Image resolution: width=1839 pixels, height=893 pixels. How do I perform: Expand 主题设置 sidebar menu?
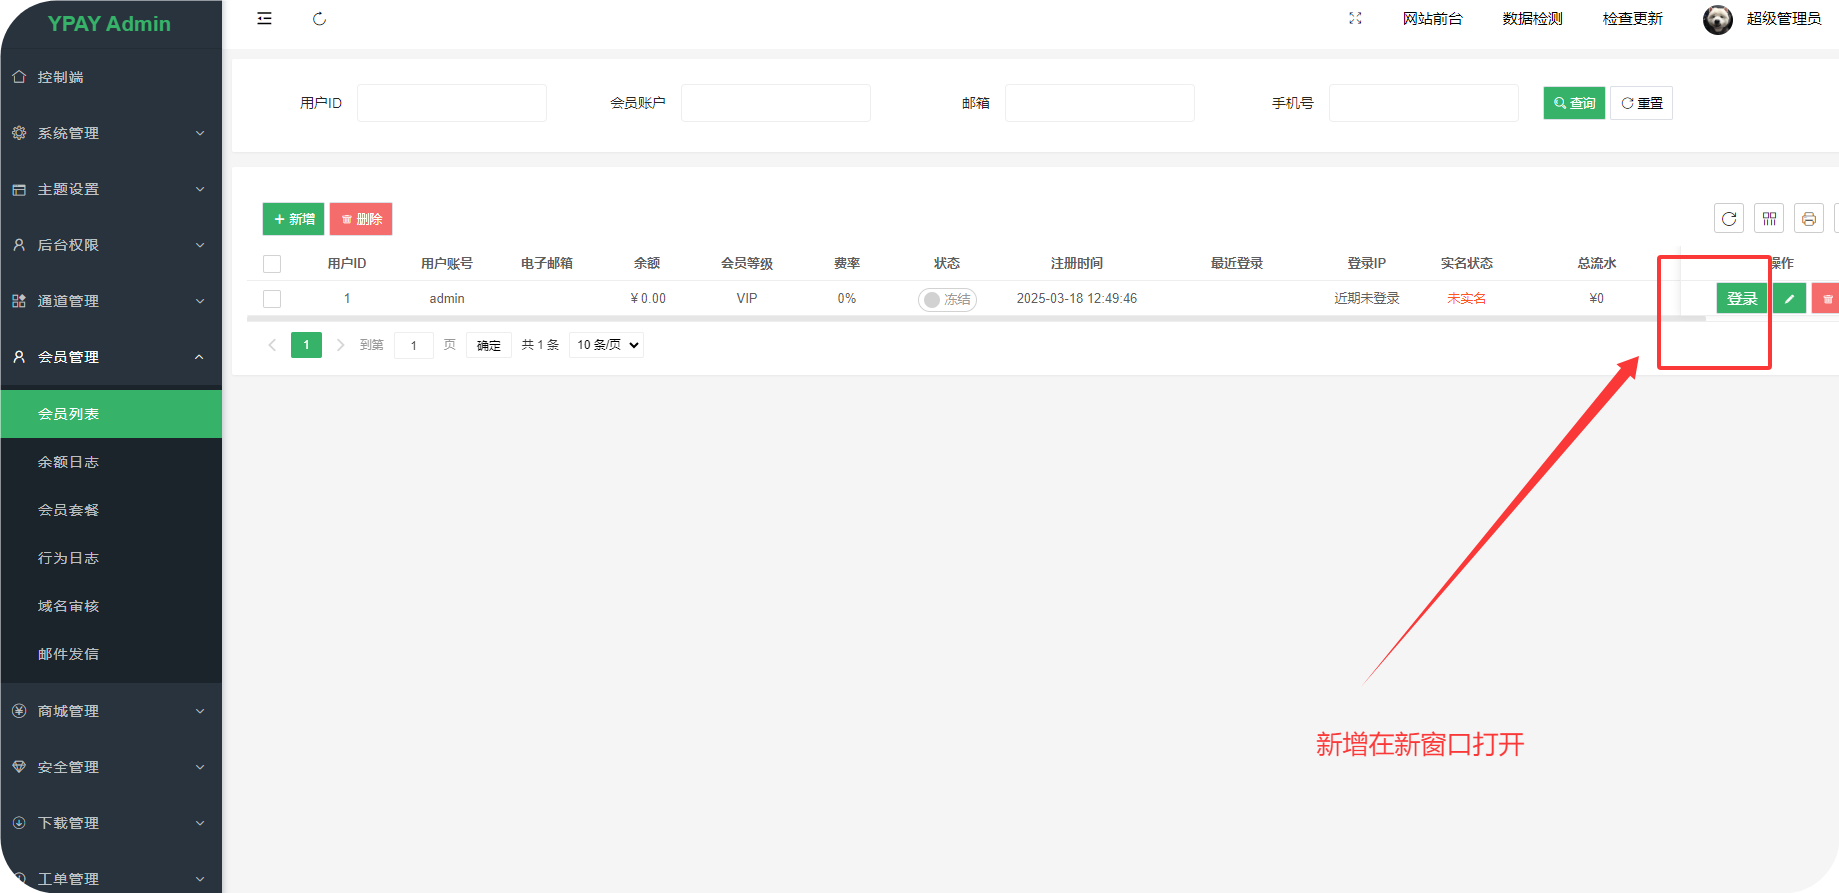(x=111, y=189)
